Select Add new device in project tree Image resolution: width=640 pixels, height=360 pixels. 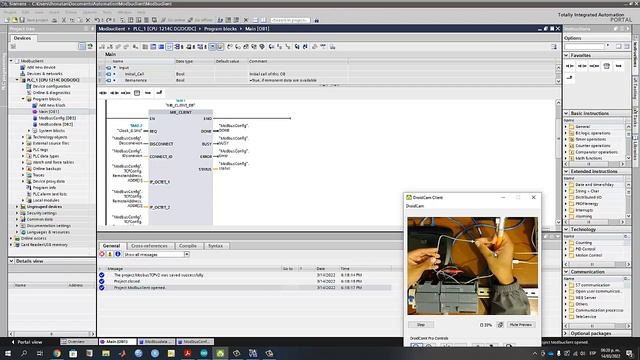pos(41,67)
